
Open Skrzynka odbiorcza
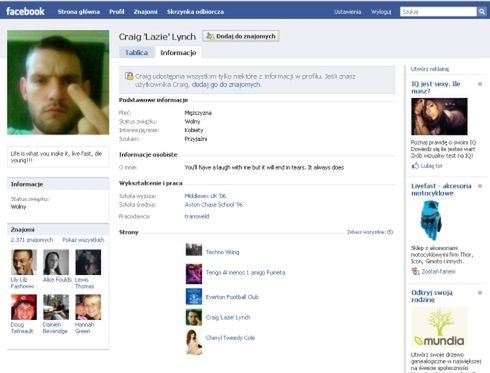point(195,12)
